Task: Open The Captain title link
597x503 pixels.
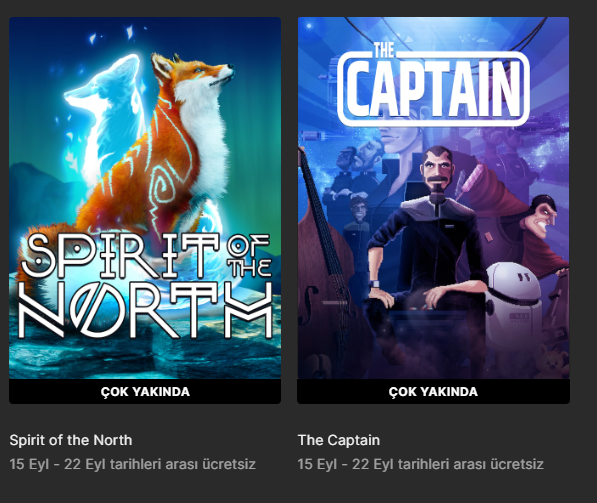Action: pos(339,440)
